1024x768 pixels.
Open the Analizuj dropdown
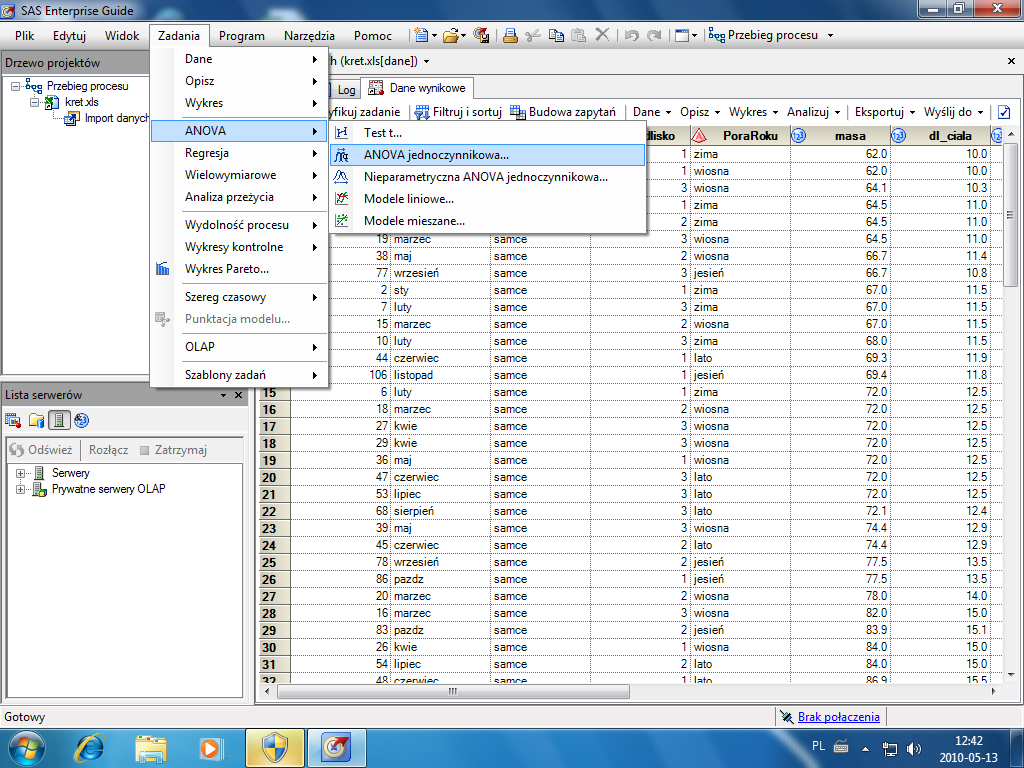tap(813, 112)
